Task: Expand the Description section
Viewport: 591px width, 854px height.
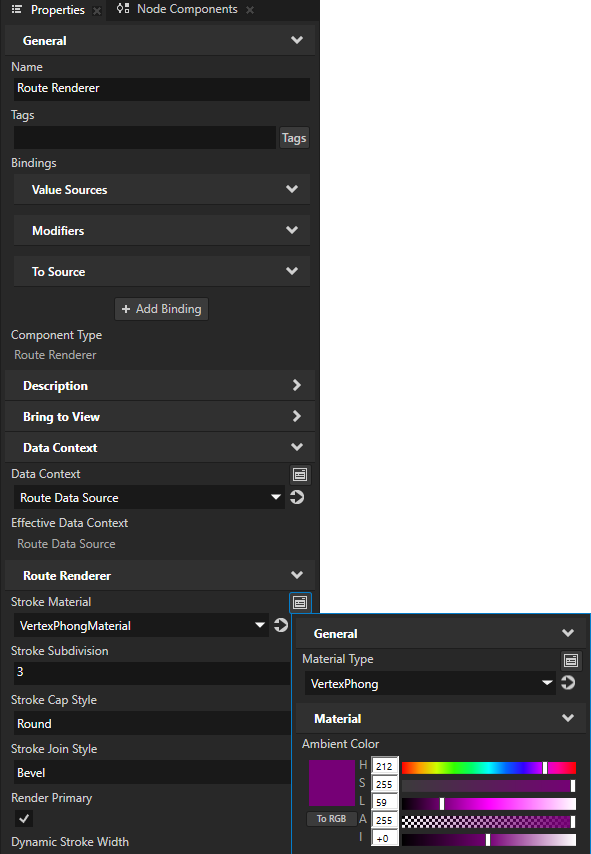Action: (x=160, y=386)
